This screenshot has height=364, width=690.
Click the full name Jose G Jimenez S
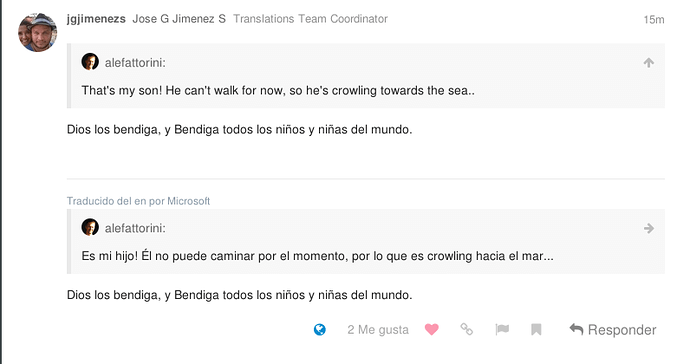pos(179,19)
